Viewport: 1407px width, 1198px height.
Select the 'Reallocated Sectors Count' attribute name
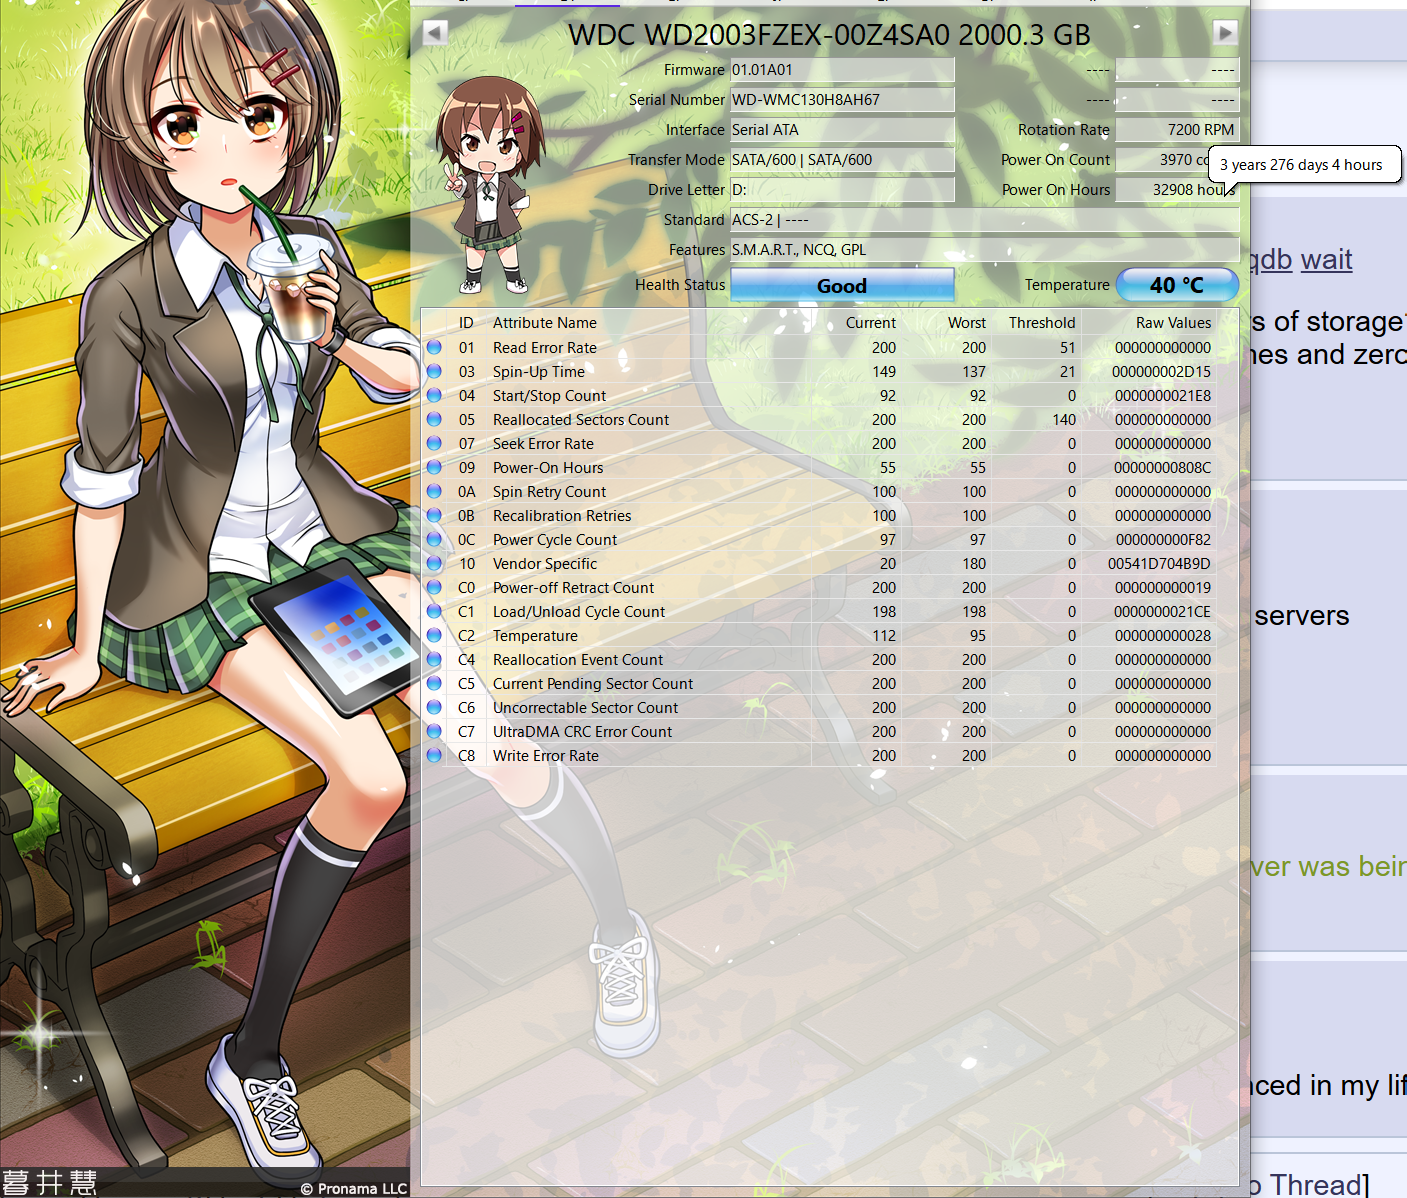point(581,420)
